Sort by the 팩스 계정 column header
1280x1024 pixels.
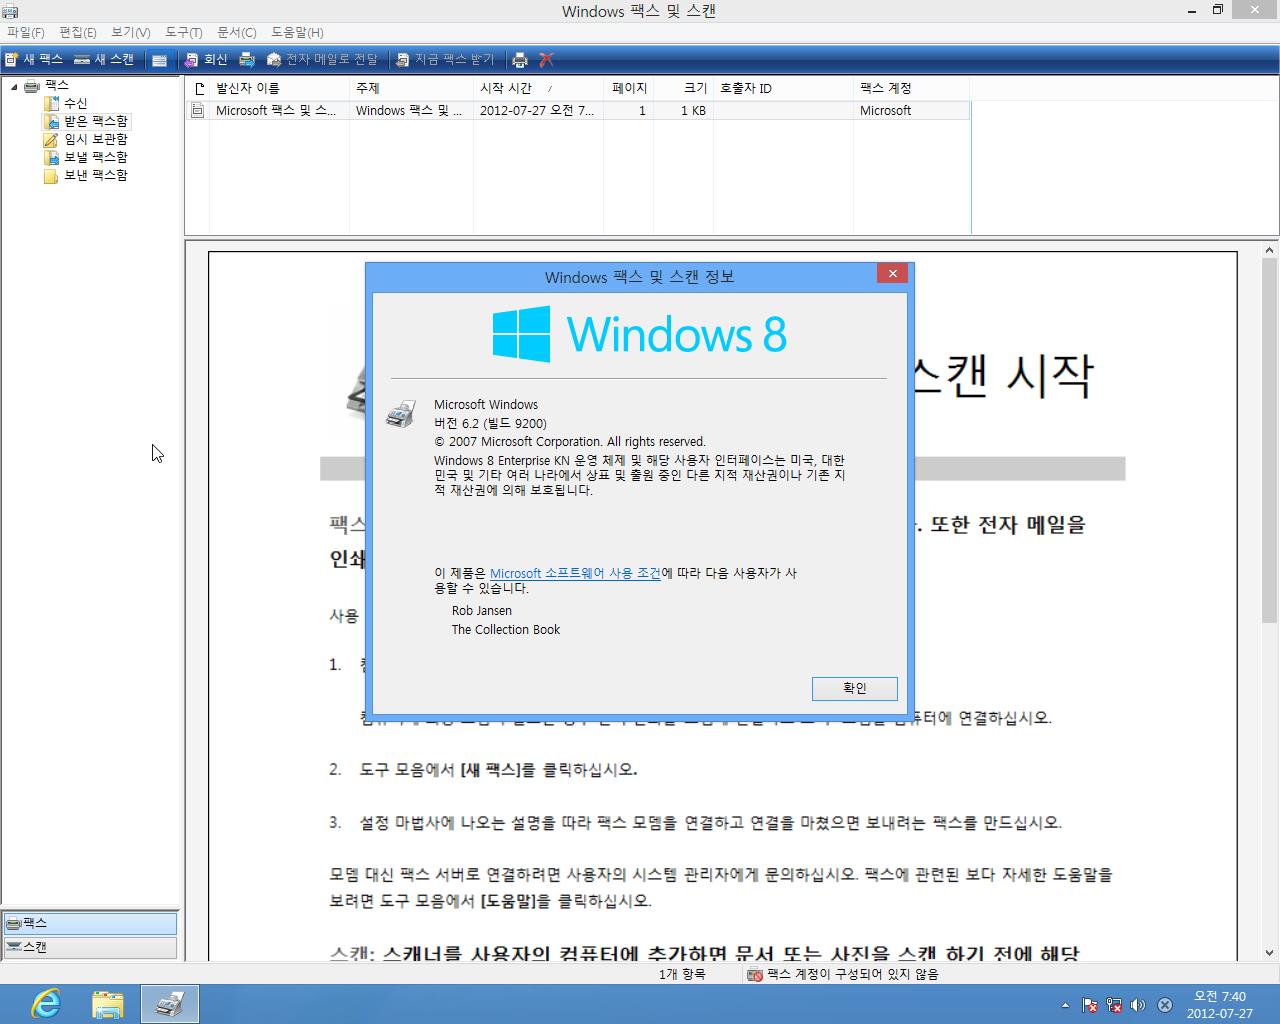(x=911, y=88)
